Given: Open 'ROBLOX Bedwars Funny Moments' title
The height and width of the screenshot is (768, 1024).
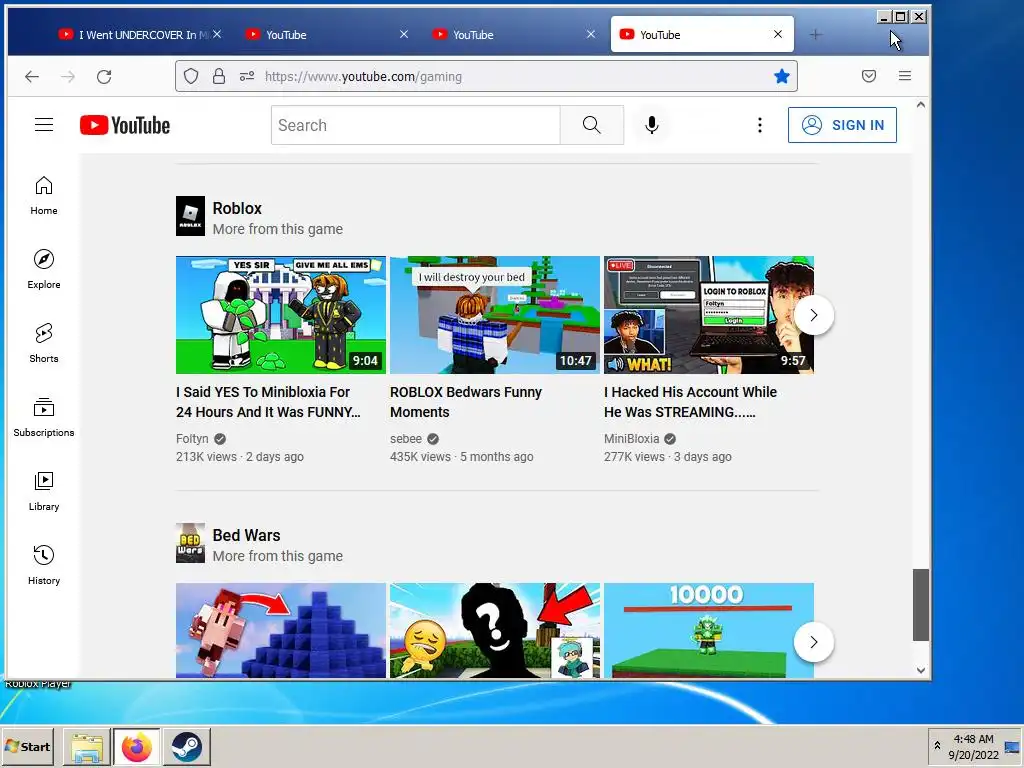Looking at the screenshot, I should tap(466, 402).
